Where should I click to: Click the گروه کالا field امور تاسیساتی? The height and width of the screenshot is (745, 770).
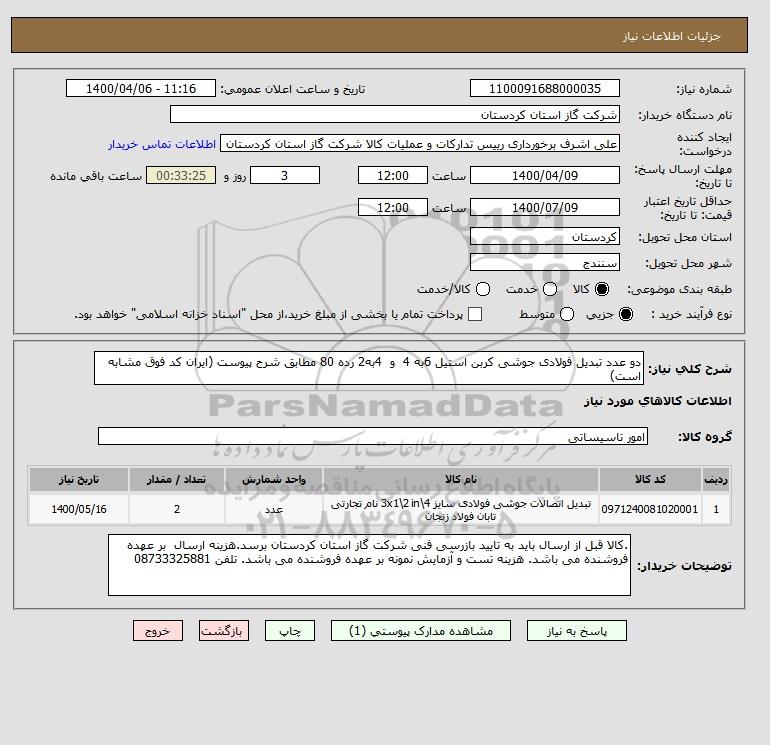pyautogui.click(x=373, y=436)
